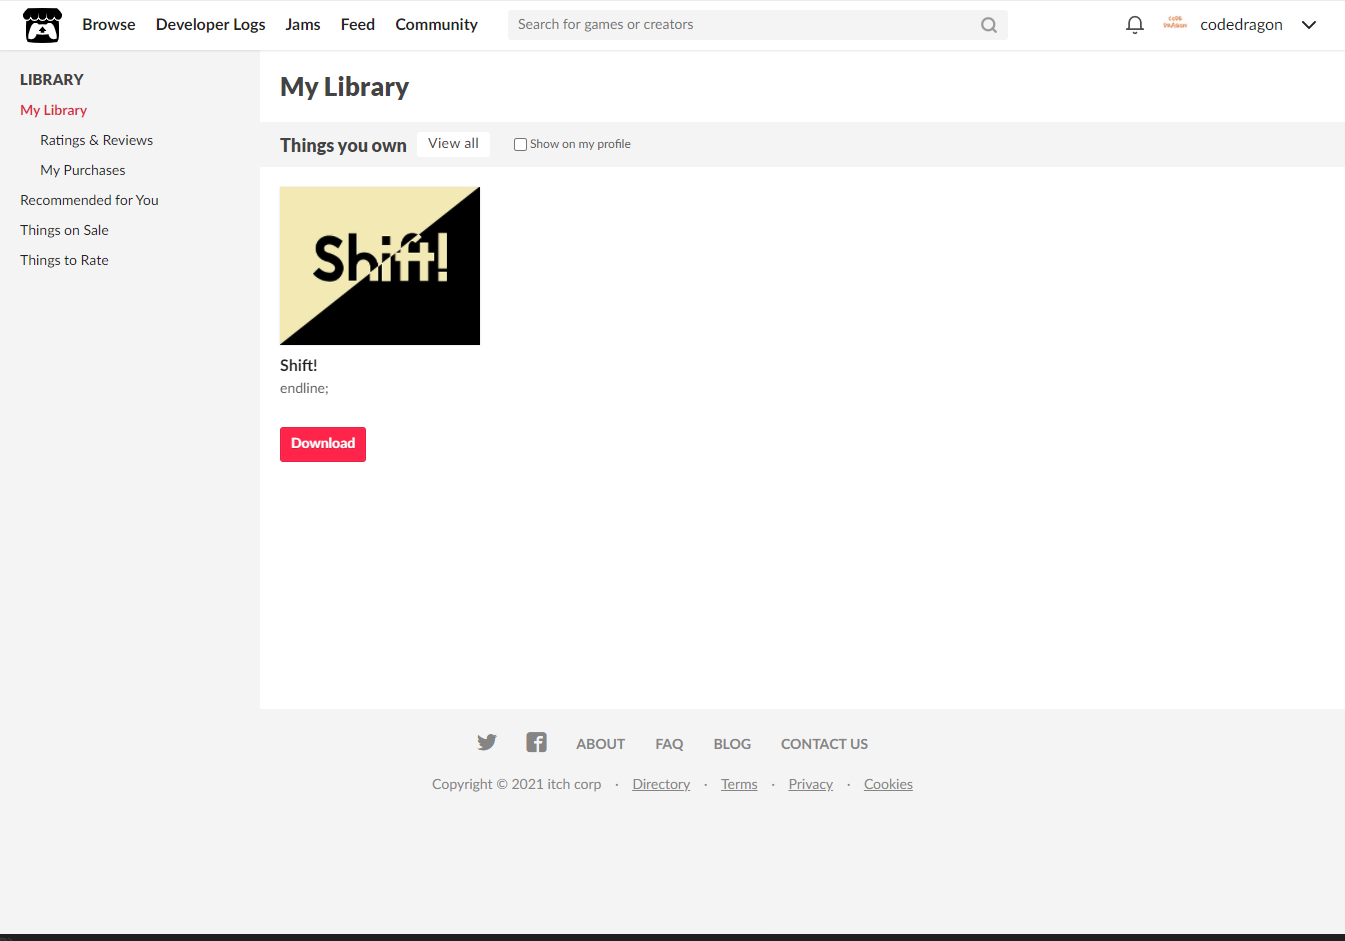This screenshot has height=941, width=1345.
Task: Open the Shift! title link
Action: 299,365
